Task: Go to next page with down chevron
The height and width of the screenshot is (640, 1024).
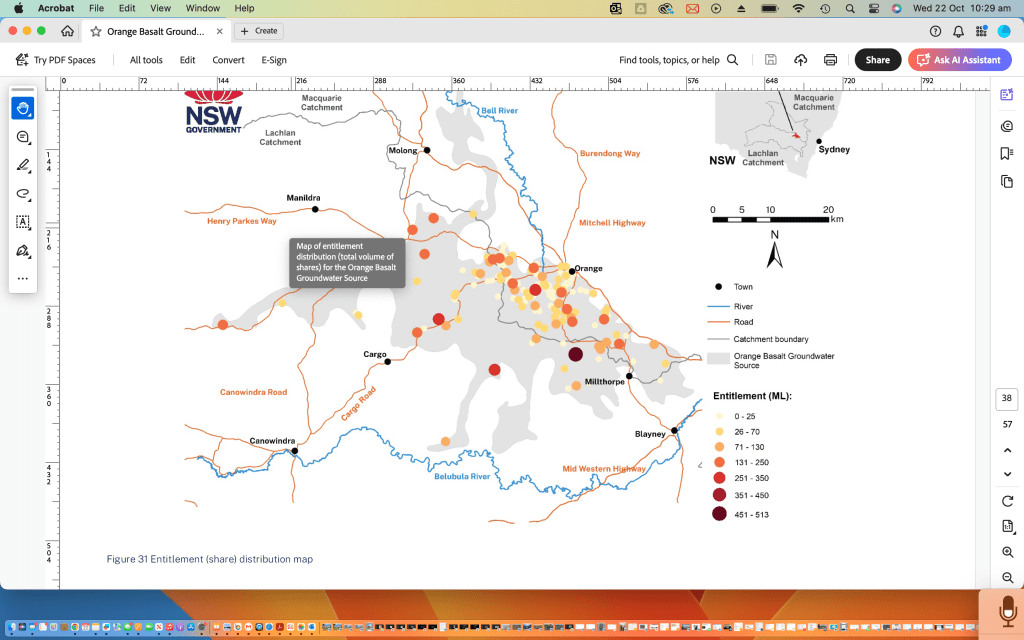Action: pos(1007,474)
